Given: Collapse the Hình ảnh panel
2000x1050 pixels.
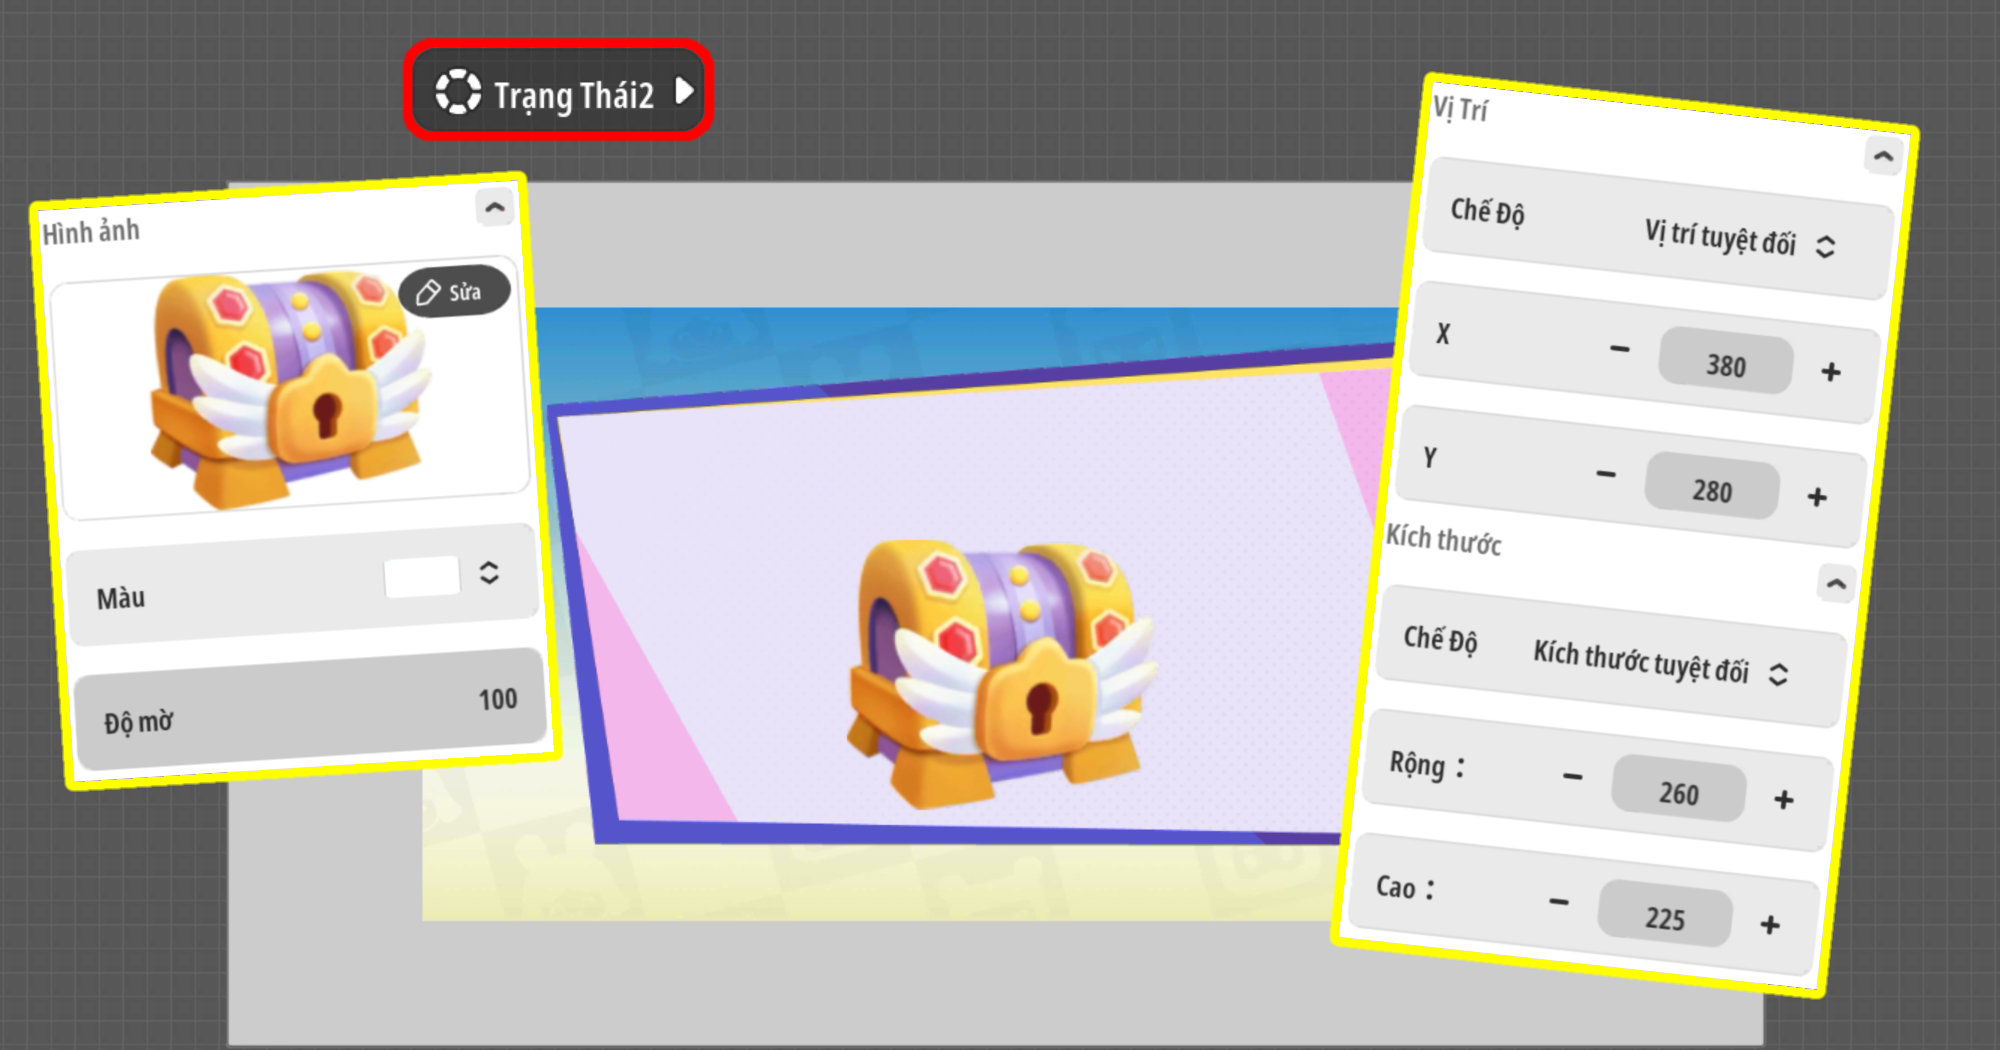Looking at the screenshot, I should [x=494, y=208].
